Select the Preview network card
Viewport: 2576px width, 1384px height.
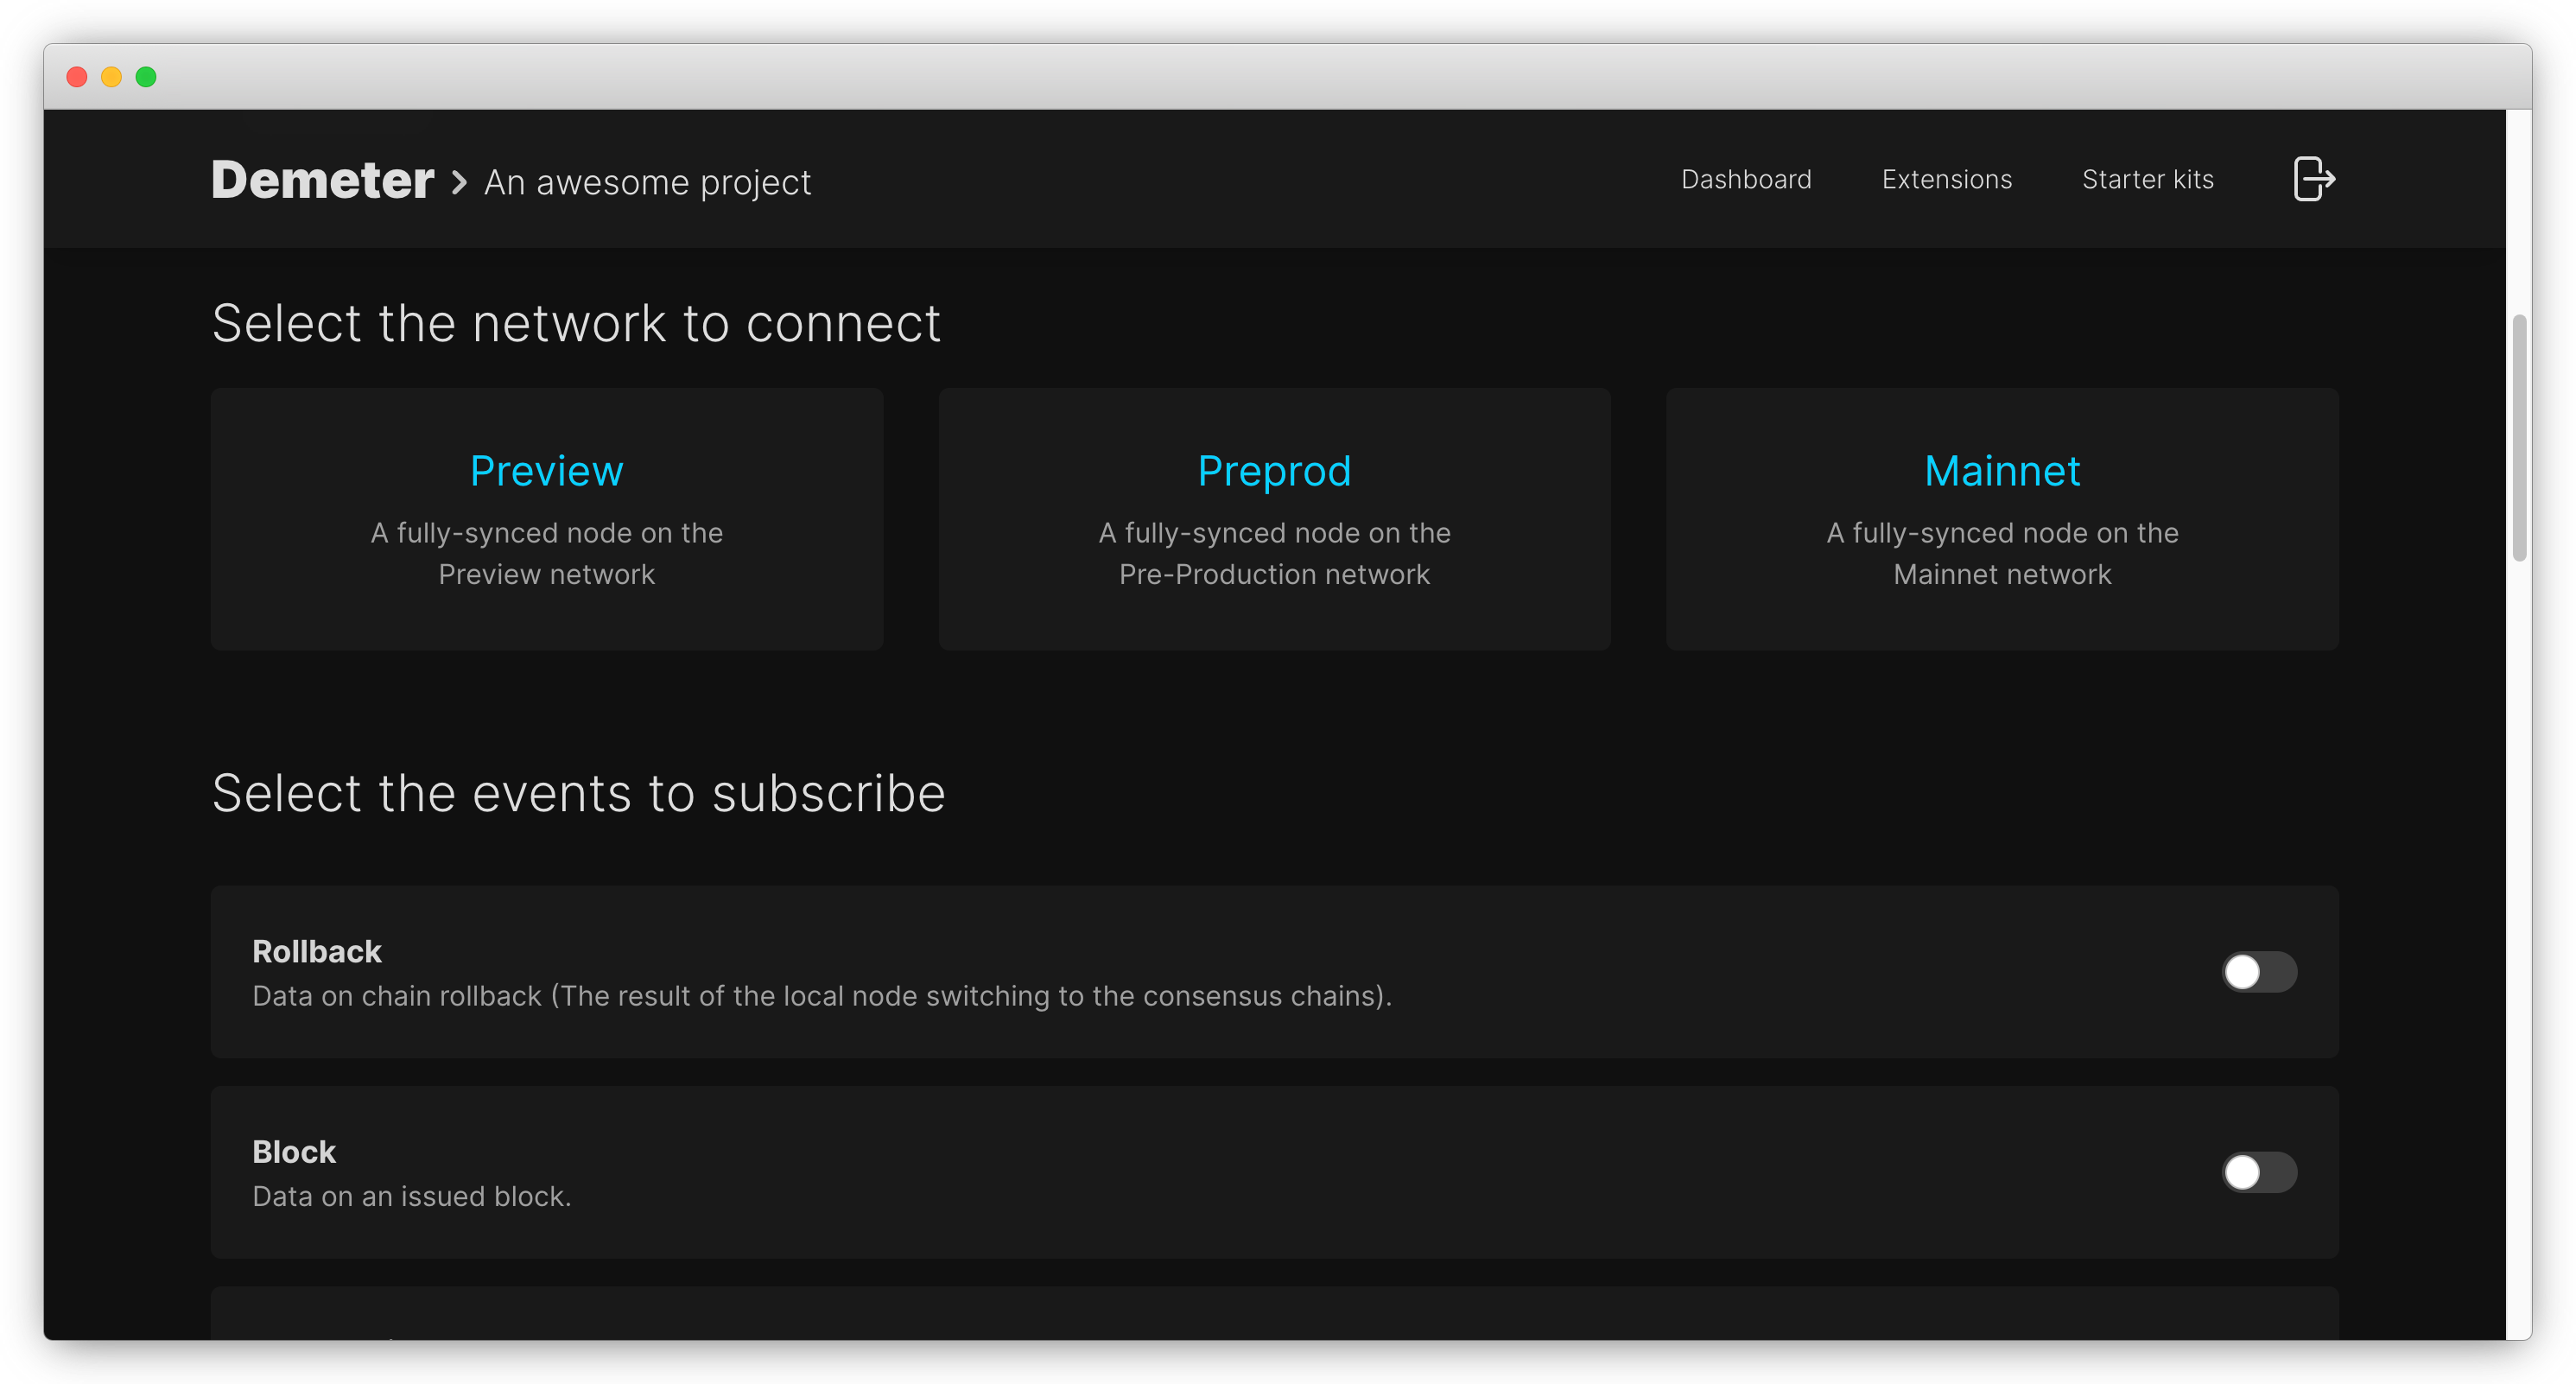pyautogui.click(x=547, y=519)
